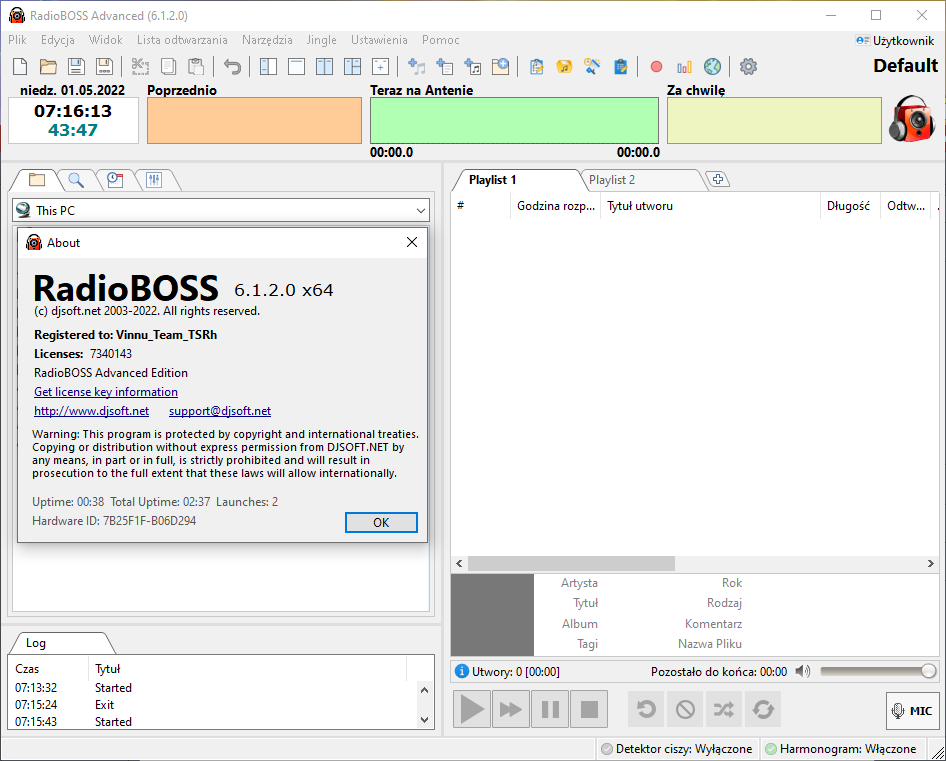This screenshot has width=946, height=761.
Task: Open the Edycja menu
Action: [x=58, y=40]
